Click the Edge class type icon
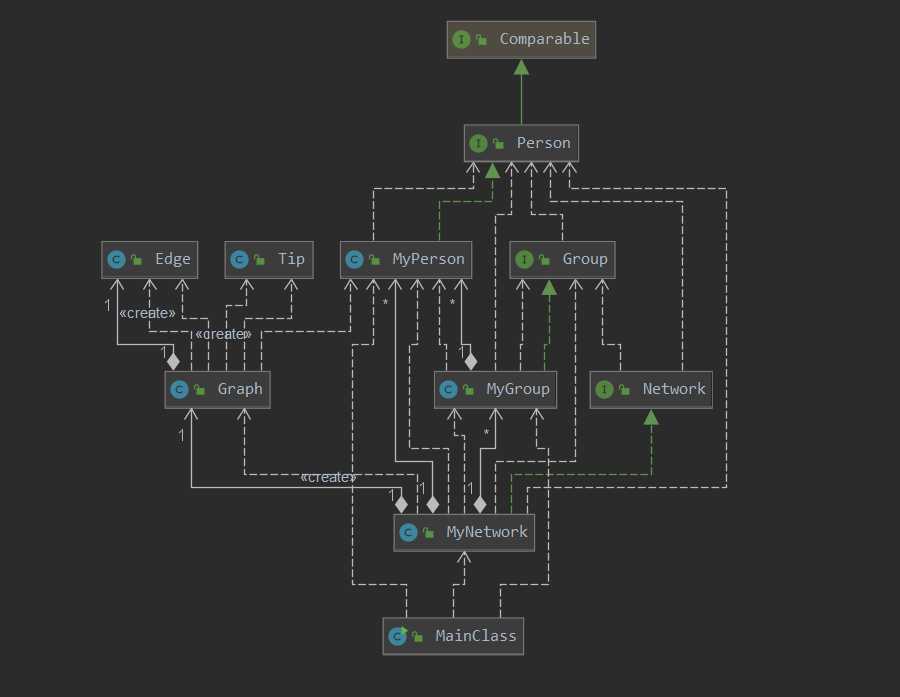The image size is (900, 697). tap(117, 260)
